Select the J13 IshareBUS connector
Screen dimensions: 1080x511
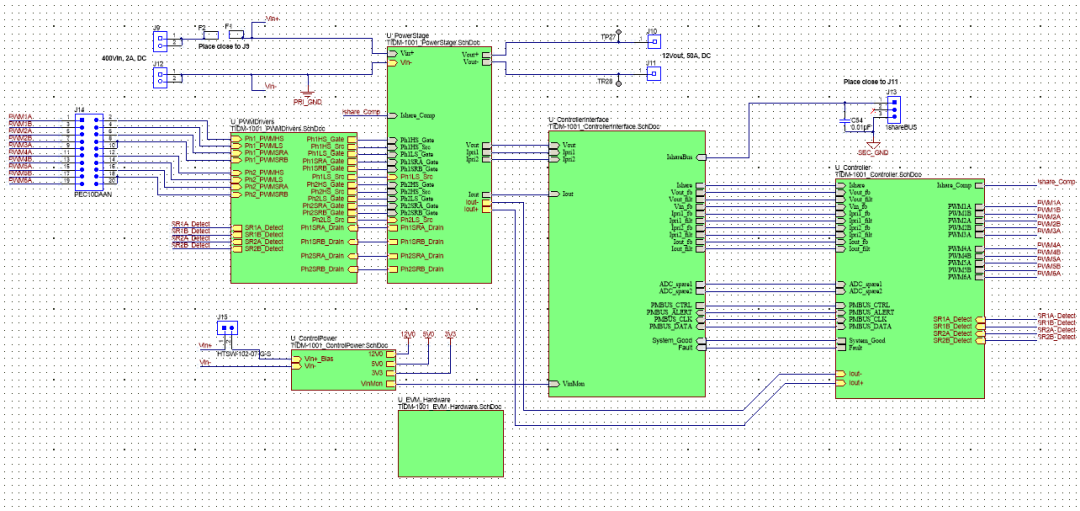coord(894,106)
